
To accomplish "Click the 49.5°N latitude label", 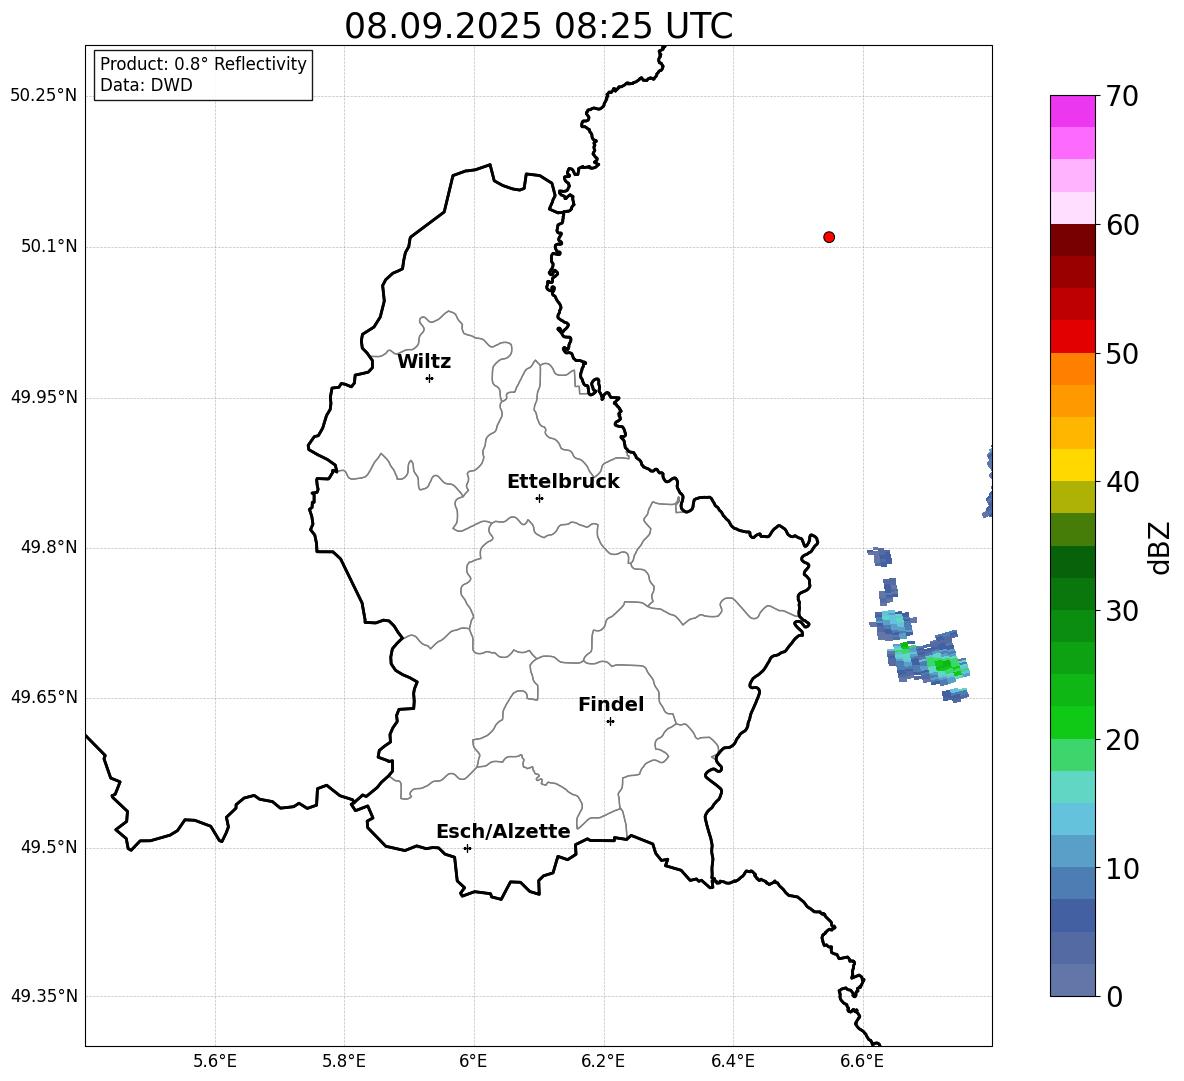I will (x=49, y=847).
